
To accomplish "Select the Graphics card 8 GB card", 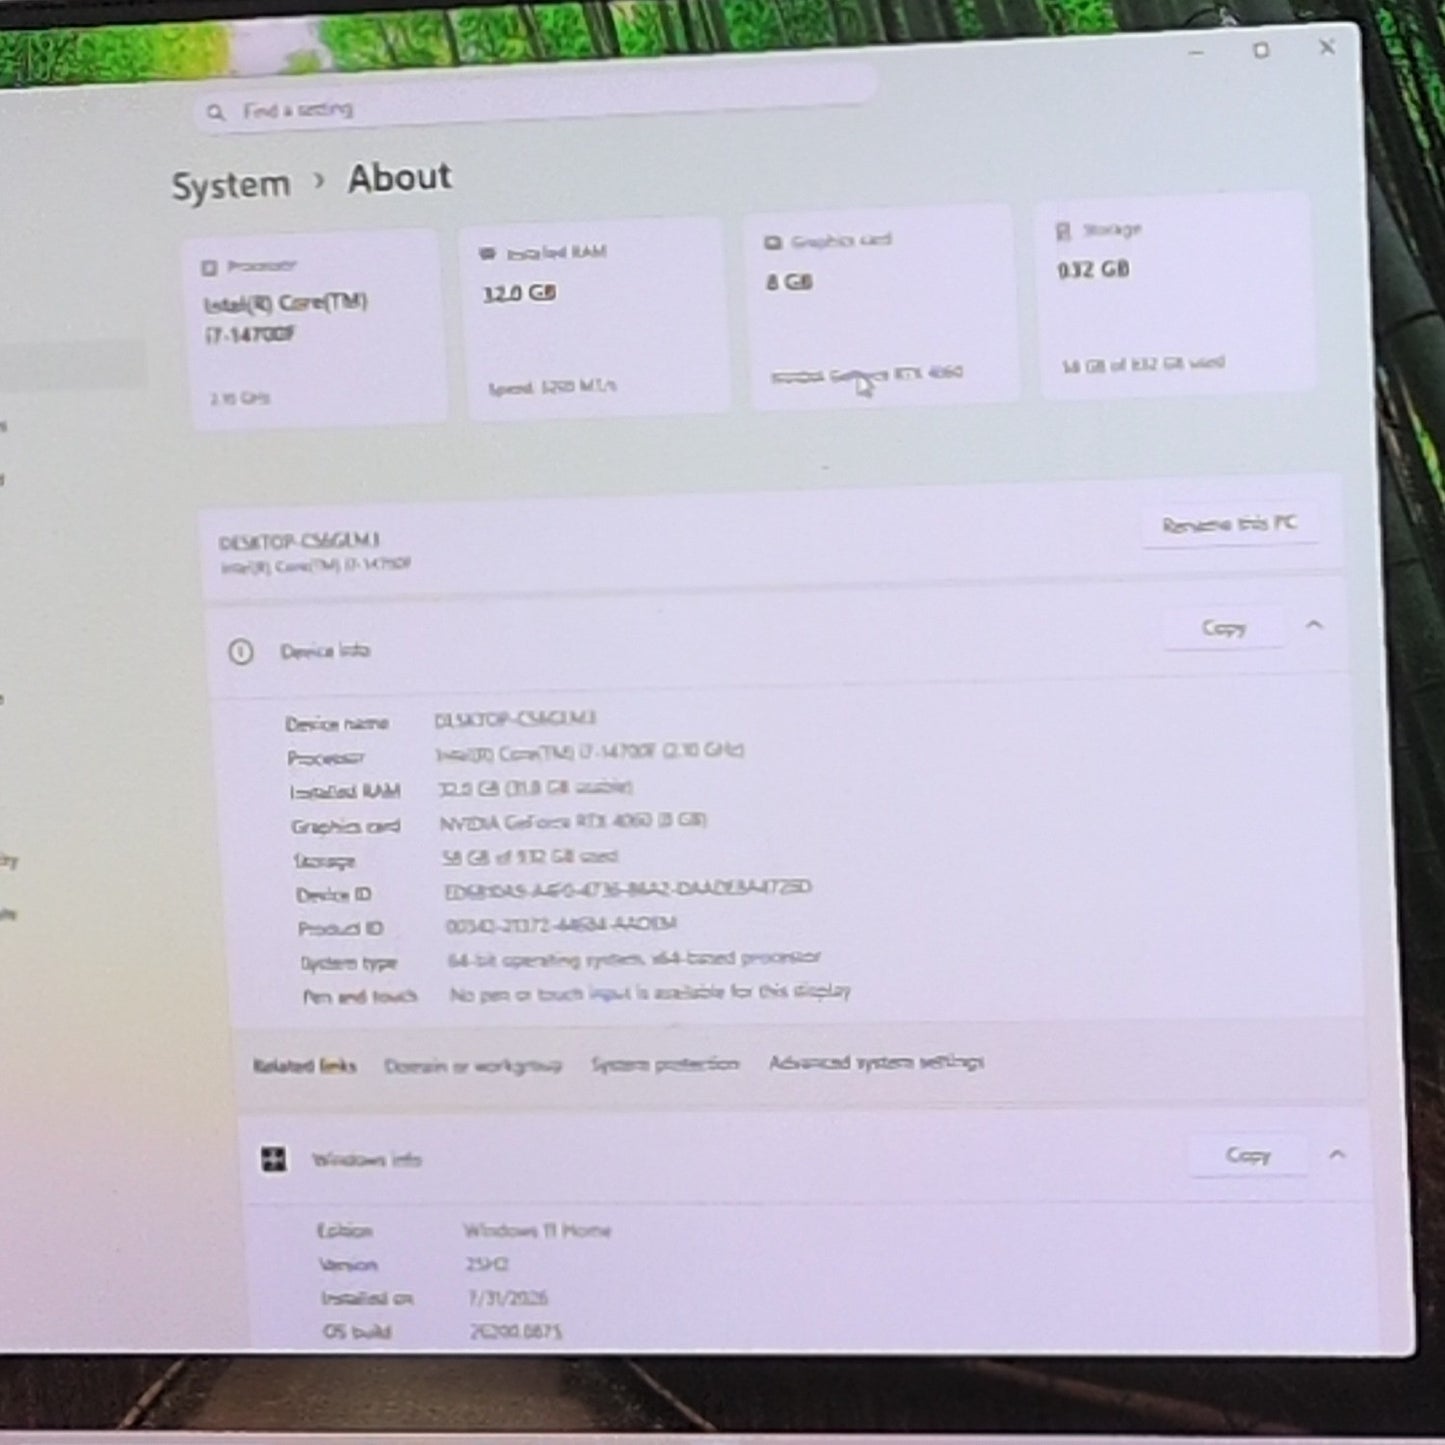I will (883, 307).
